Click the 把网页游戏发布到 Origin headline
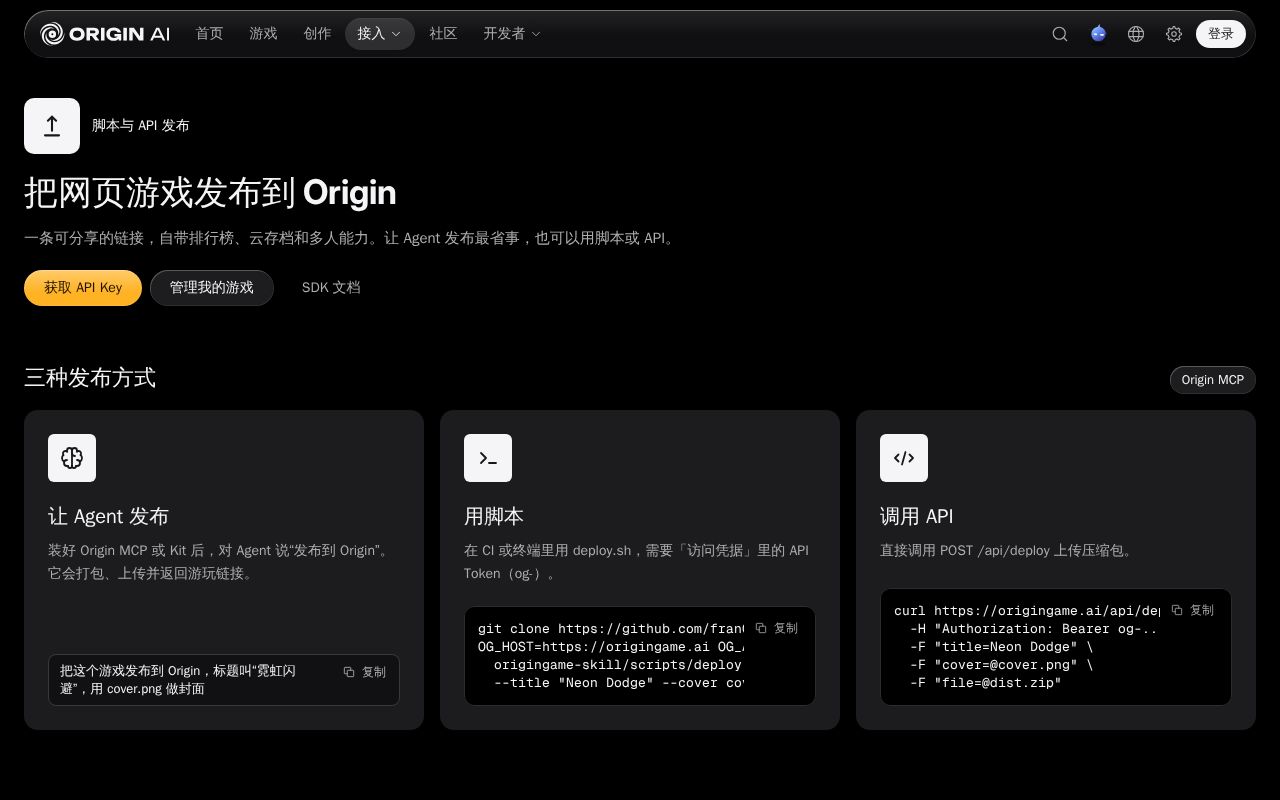The width and height of the screenshot is (1280, 800). (210, 193)
